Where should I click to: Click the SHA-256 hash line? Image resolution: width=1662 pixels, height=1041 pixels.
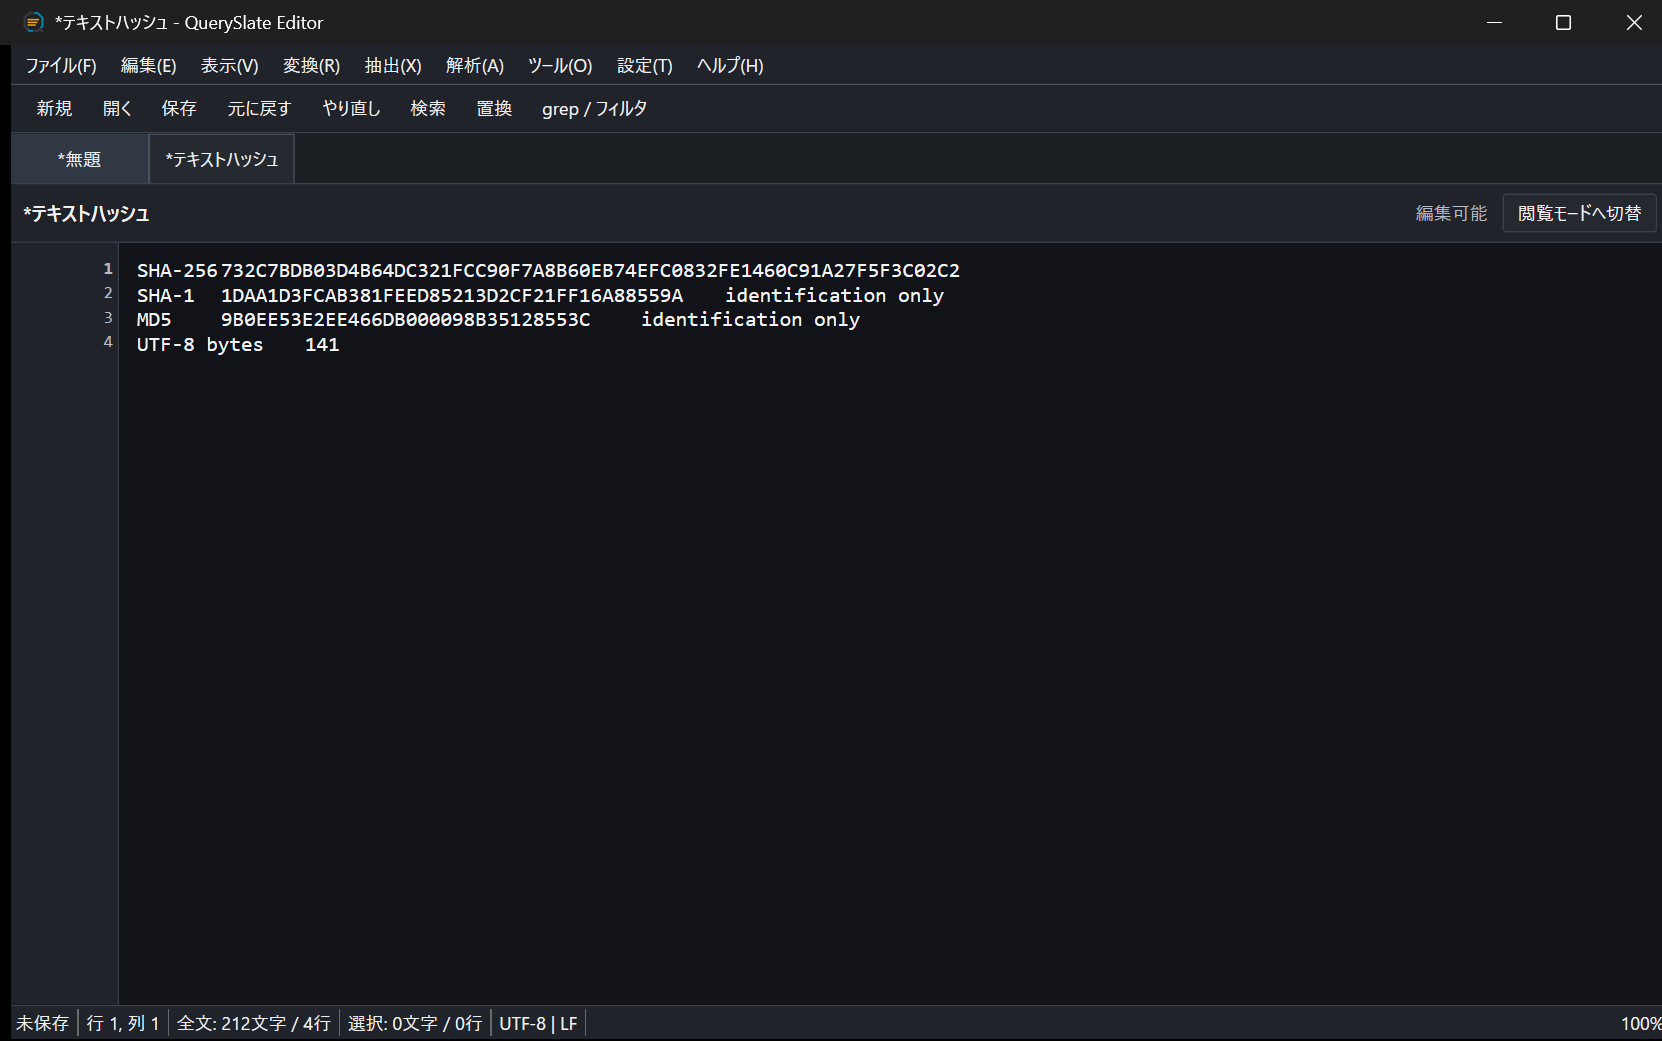click(x=548, y=271)
